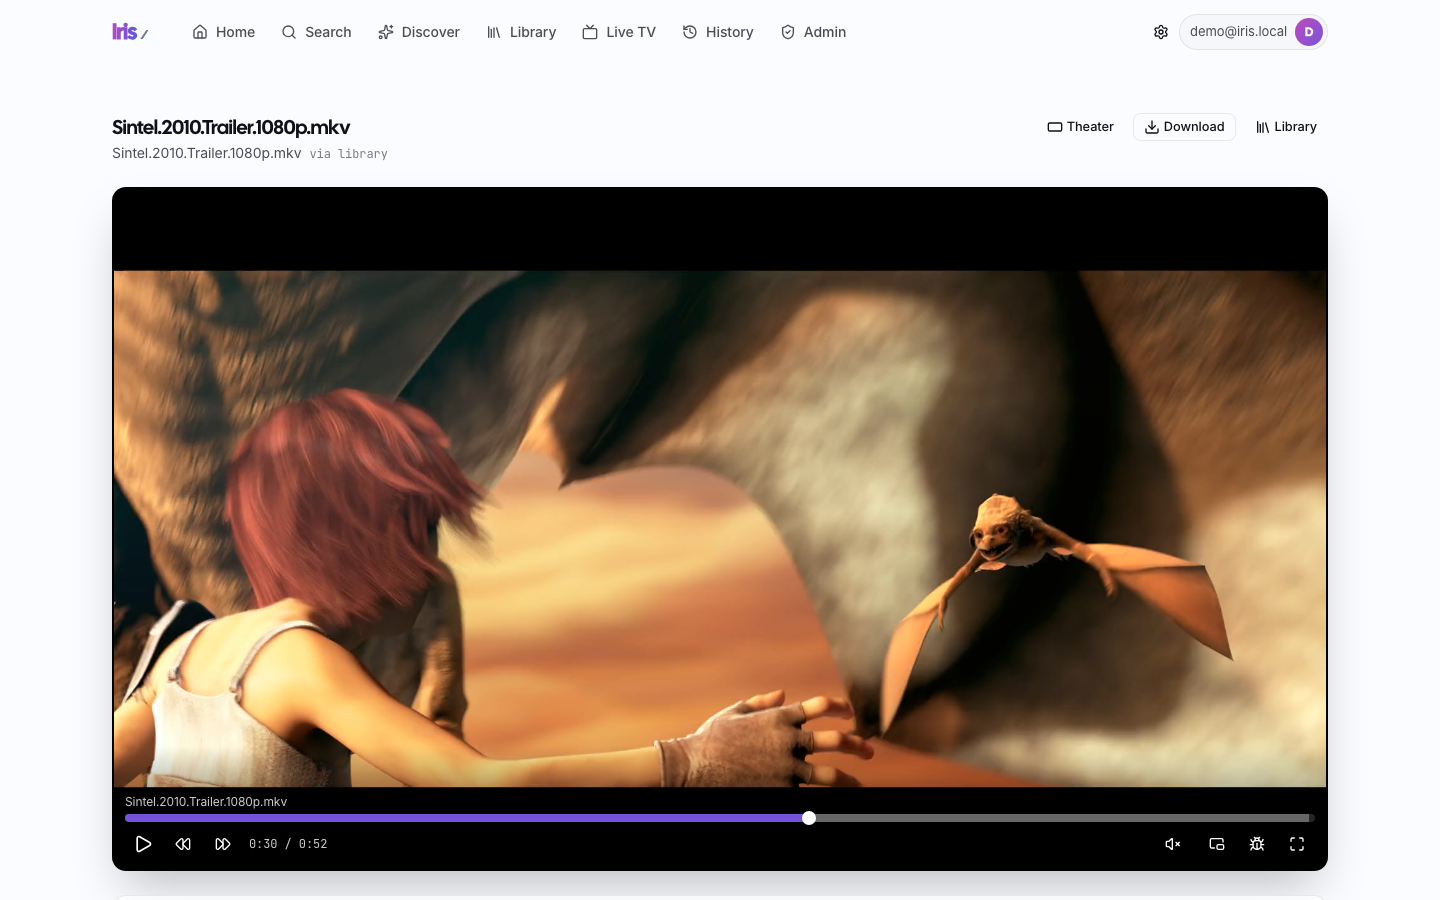View watch History

(x=718, y=32)
